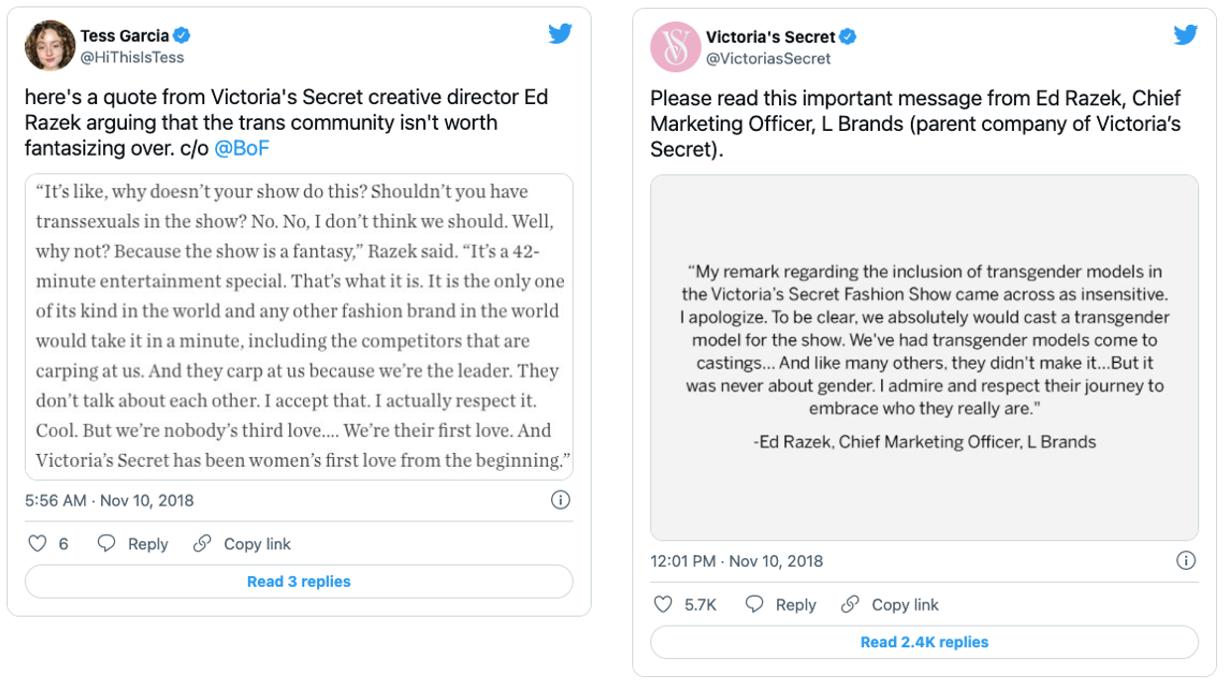Click reply bubble icon on Victoria's Secret tweet
Image resolution: width=1224 pixels, height=684 pixels.
coord(754,605)
